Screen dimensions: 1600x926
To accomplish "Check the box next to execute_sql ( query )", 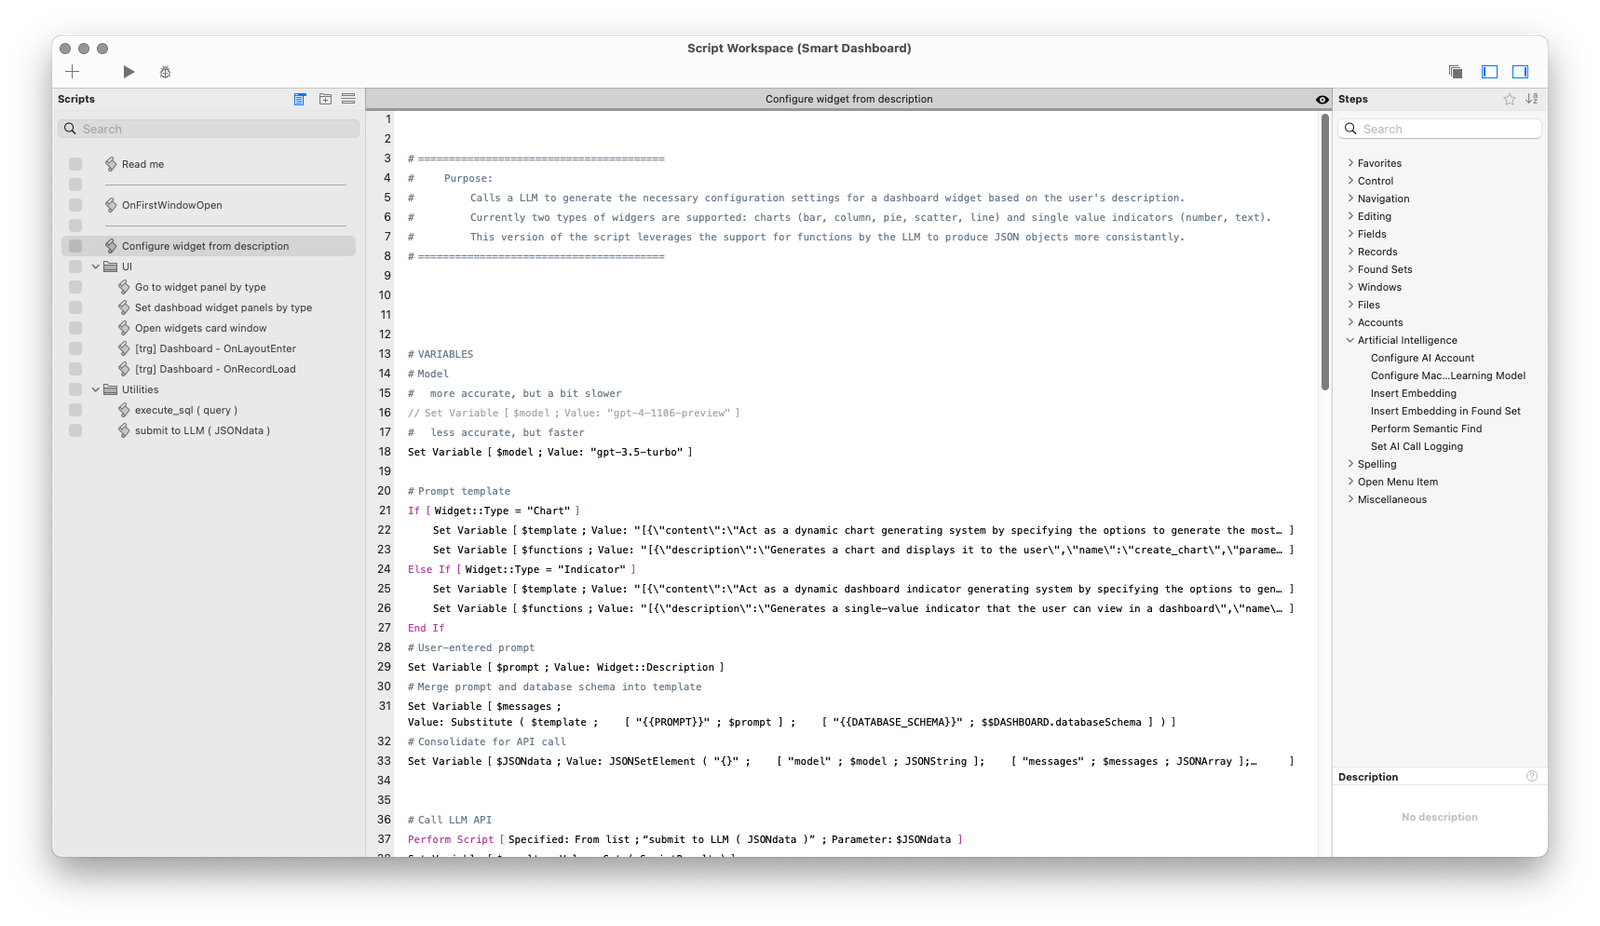I will coord(75,409).
